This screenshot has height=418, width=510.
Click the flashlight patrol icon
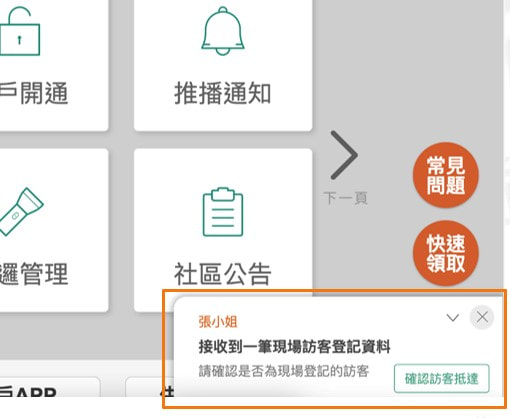[x=20, y=212]
